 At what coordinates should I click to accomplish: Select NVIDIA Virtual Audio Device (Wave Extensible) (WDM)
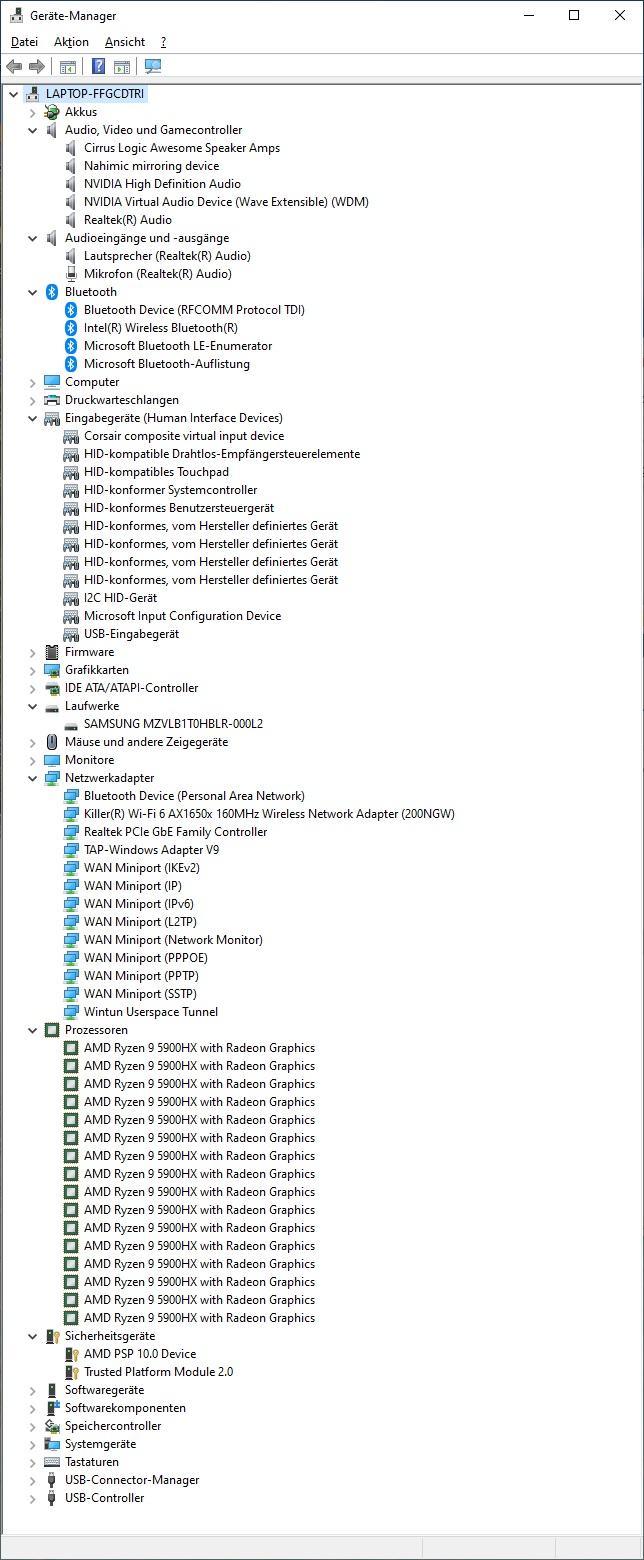click(226, 202)
